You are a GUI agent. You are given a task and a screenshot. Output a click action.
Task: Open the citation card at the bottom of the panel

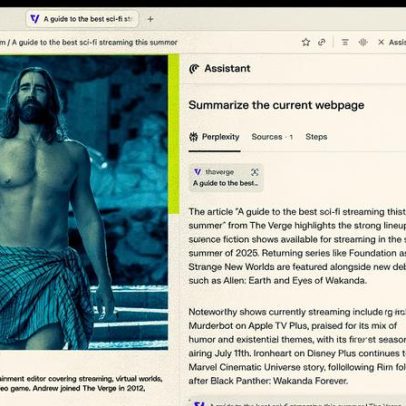[297, 402]
